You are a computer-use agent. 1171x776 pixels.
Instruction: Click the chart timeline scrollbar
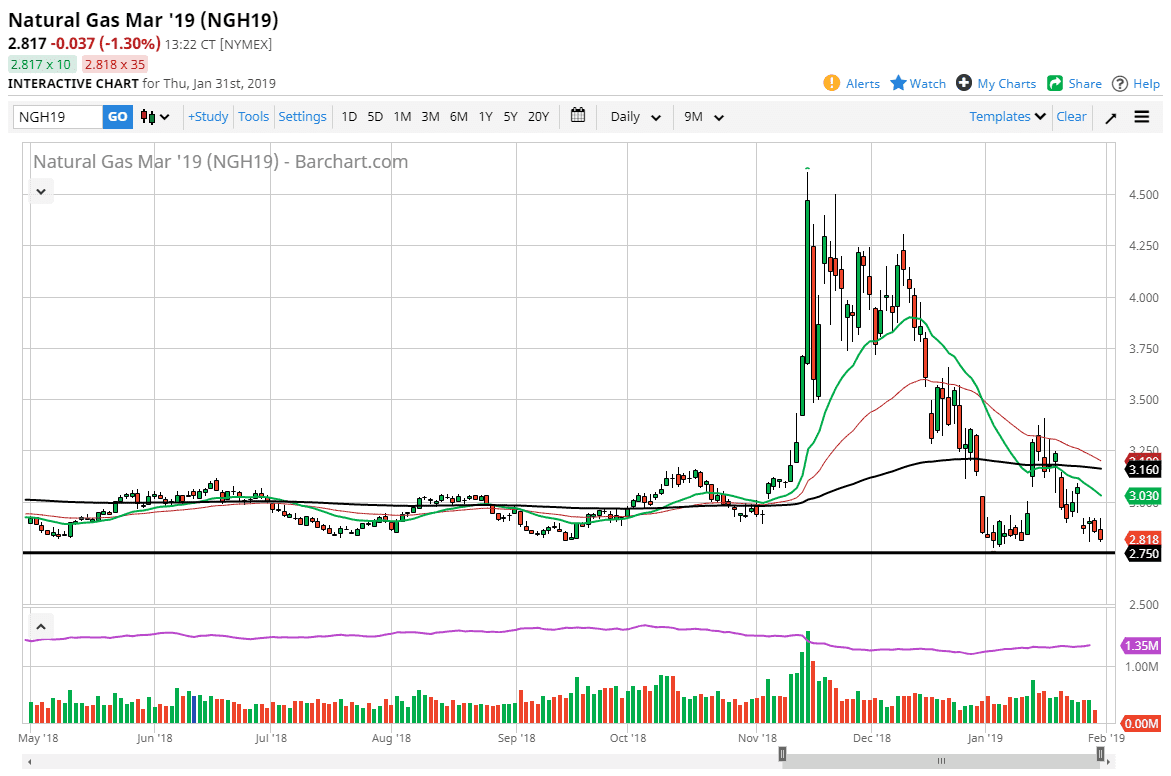click(940, 761)
